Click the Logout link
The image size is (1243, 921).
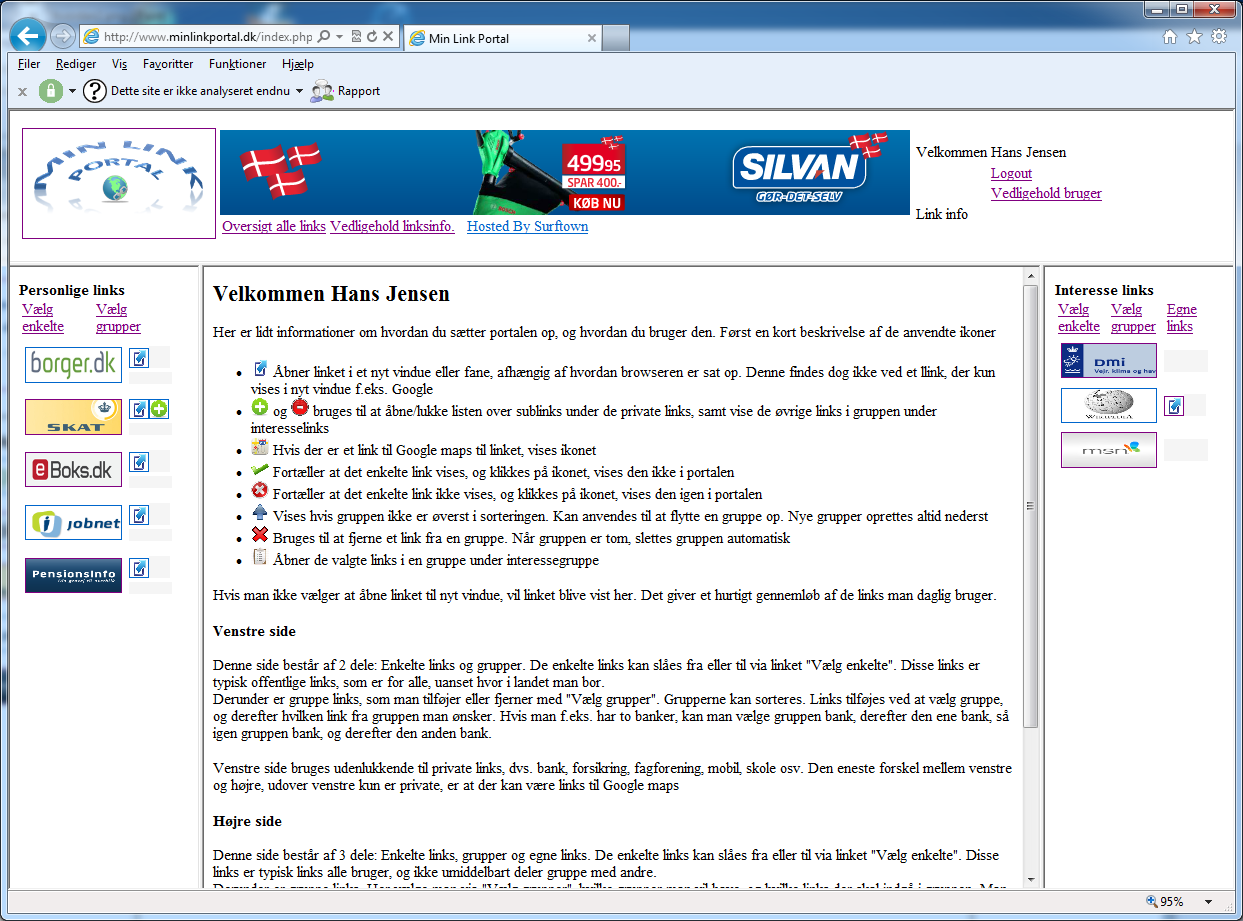(1011, 173)
